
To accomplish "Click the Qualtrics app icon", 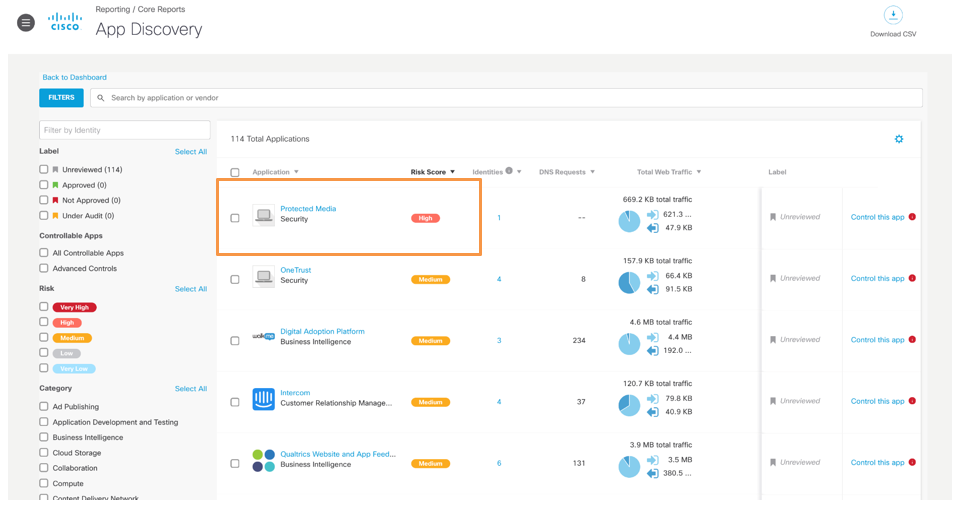I will point(264,461).
